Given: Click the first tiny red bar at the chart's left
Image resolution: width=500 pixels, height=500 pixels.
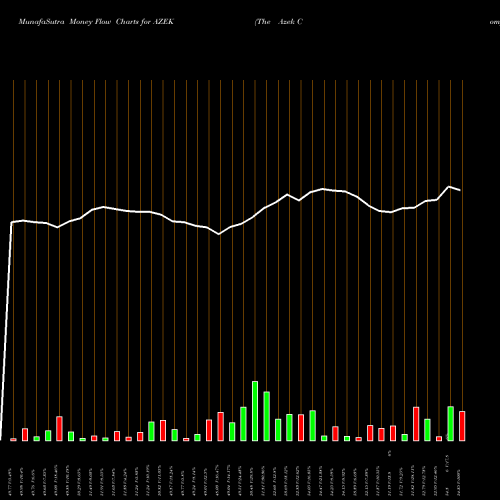Looking at the screenshot, I should 13,440.
